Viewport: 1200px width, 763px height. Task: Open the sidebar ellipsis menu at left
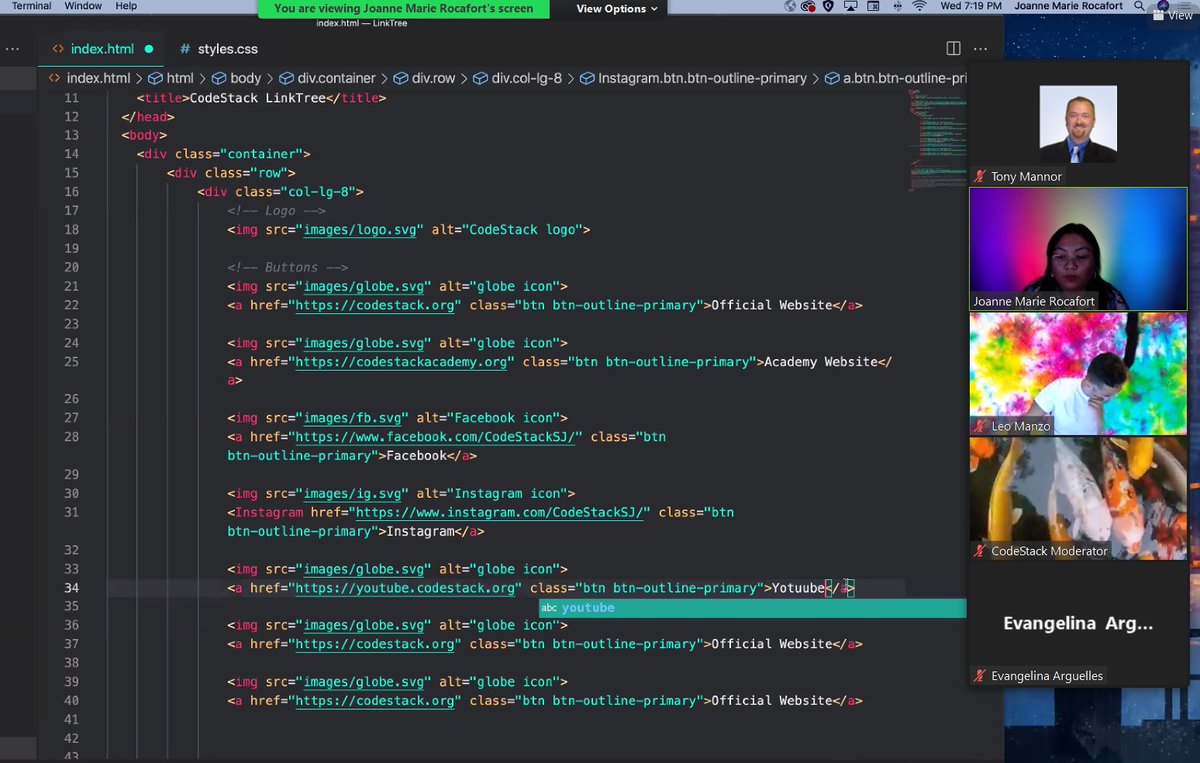(10, 48)
